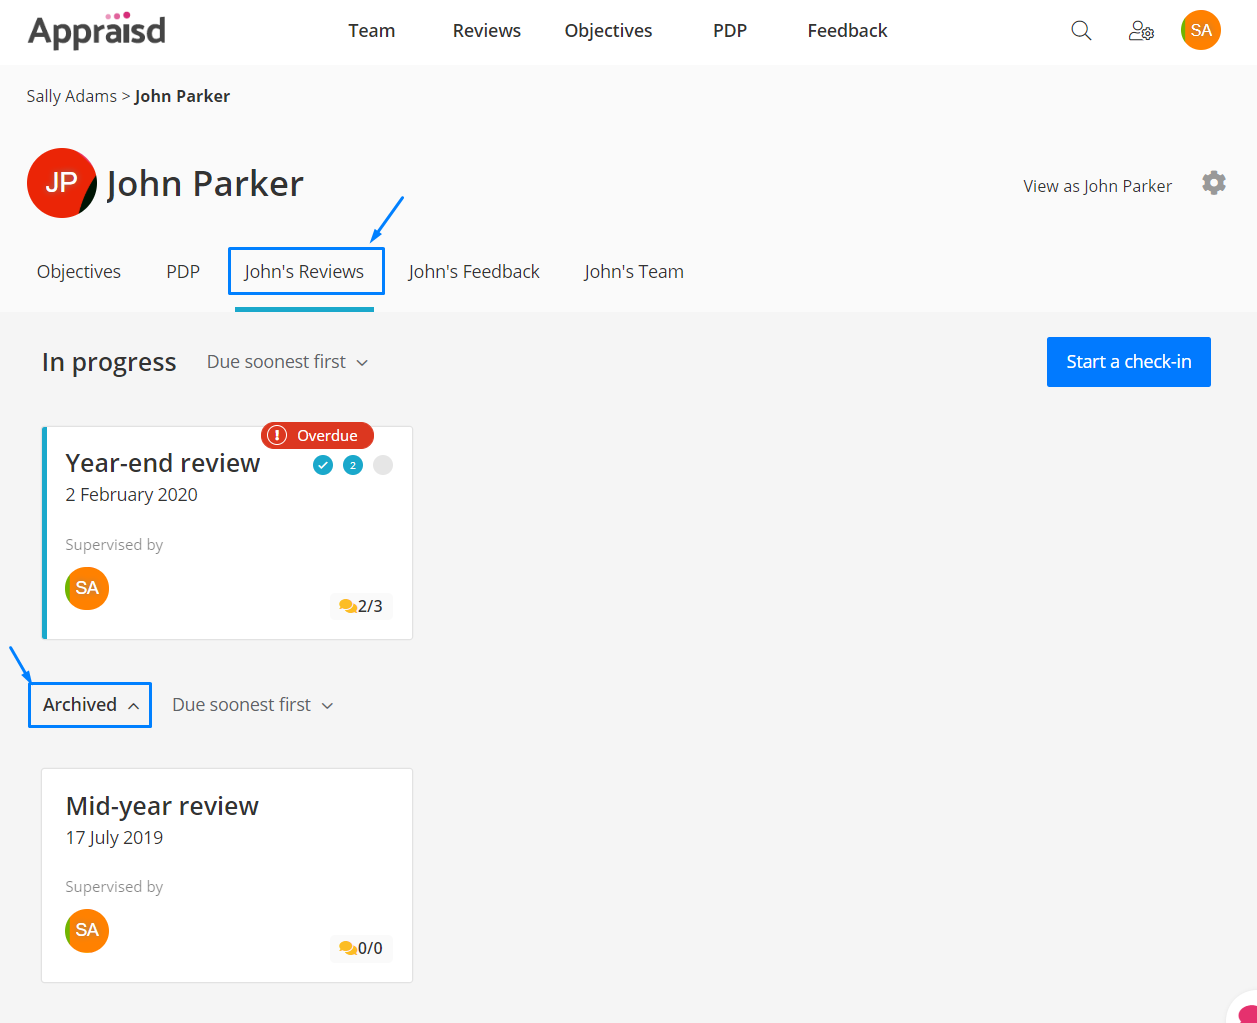Open the Year-end review title

163,463
